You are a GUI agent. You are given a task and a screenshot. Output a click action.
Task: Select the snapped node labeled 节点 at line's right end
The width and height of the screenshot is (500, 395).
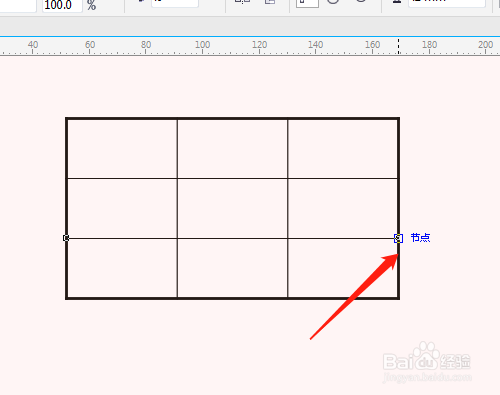[398, 238]
